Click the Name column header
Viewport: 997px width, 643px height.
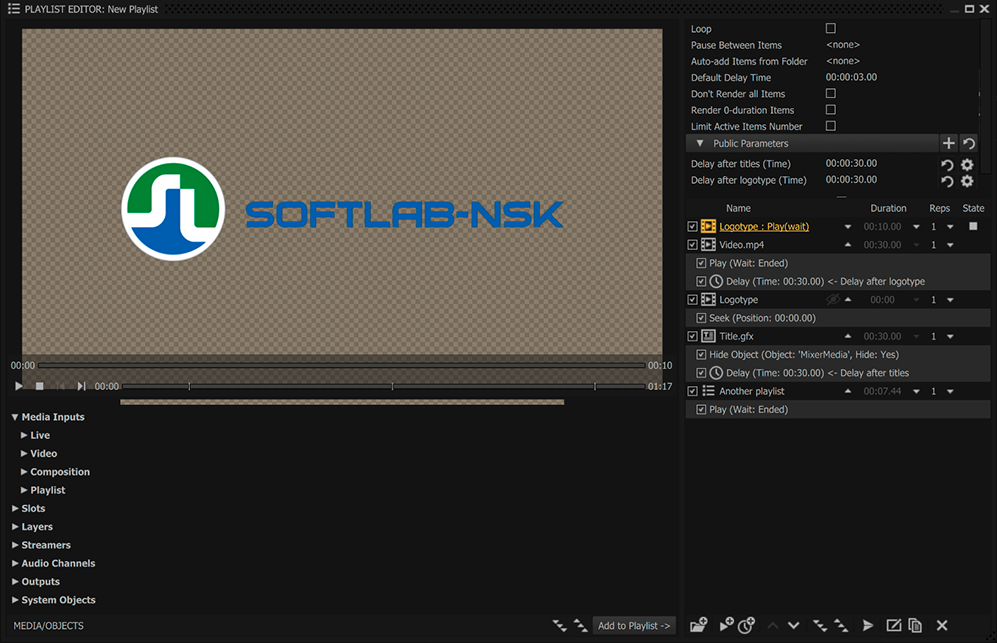pos(738,208)
